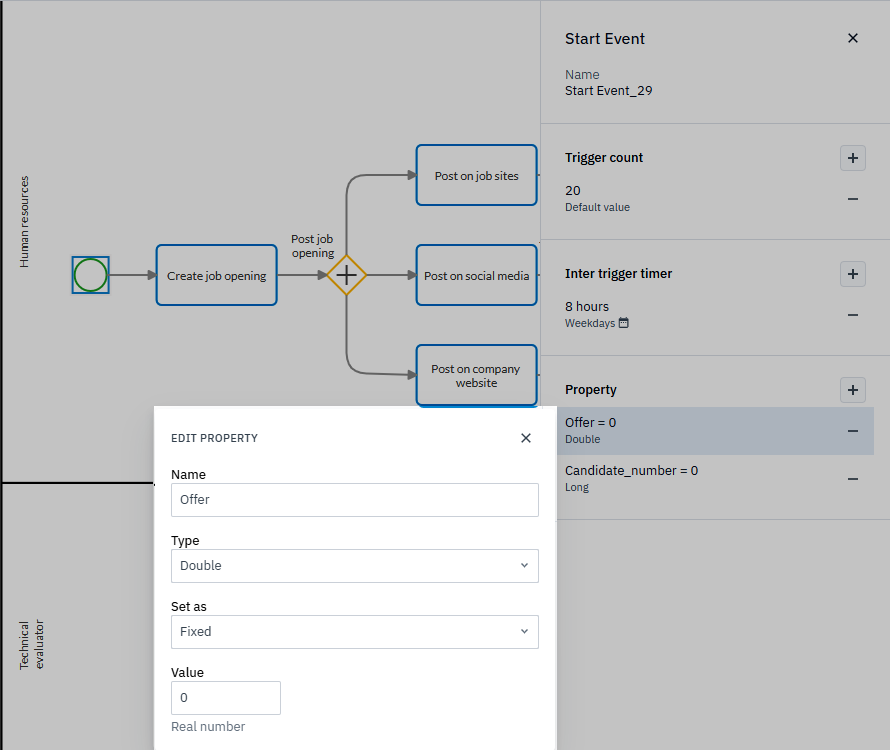Remove the 8 hours inter trigger timer
Image resolution: width=890 pixels, height=750 pixels.
click(x=852, y=315)
